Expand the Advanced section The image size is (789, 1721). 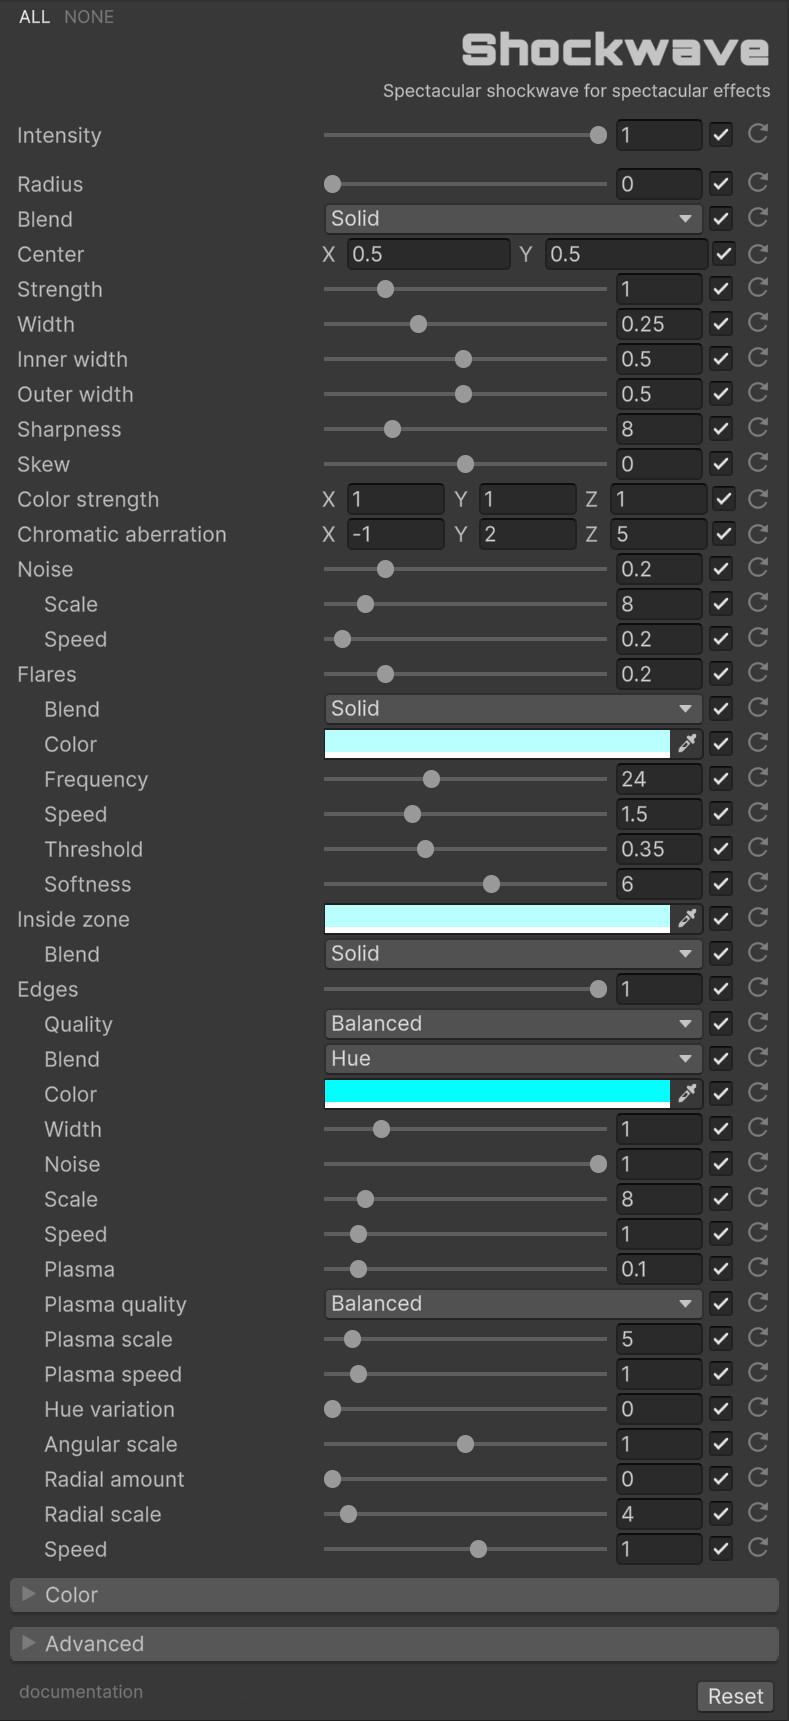[x=94, y=1643]
